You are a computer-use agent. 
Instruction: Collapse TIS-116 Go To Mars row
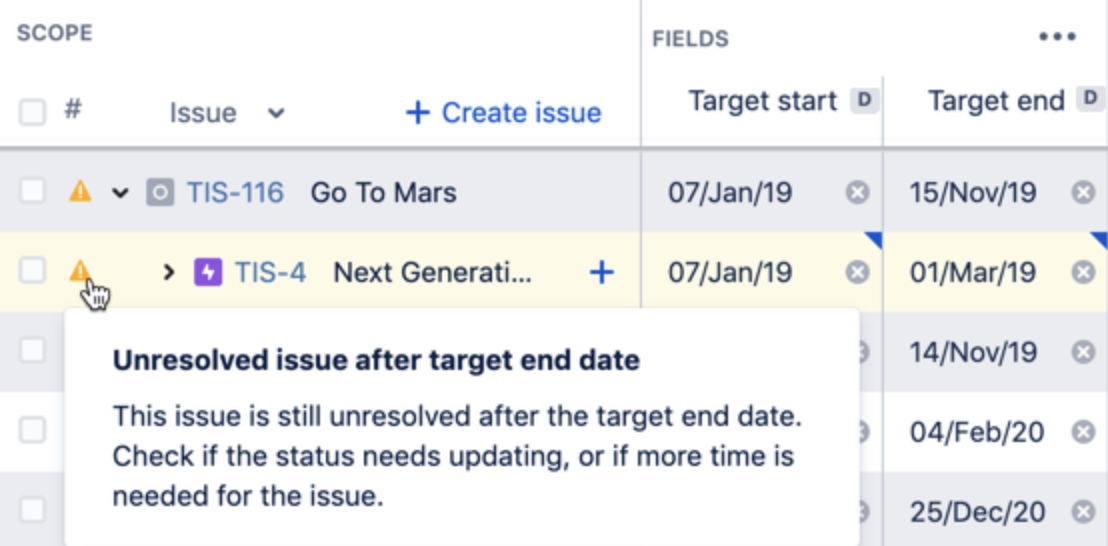pyautogui.click(x=121, y=192)
